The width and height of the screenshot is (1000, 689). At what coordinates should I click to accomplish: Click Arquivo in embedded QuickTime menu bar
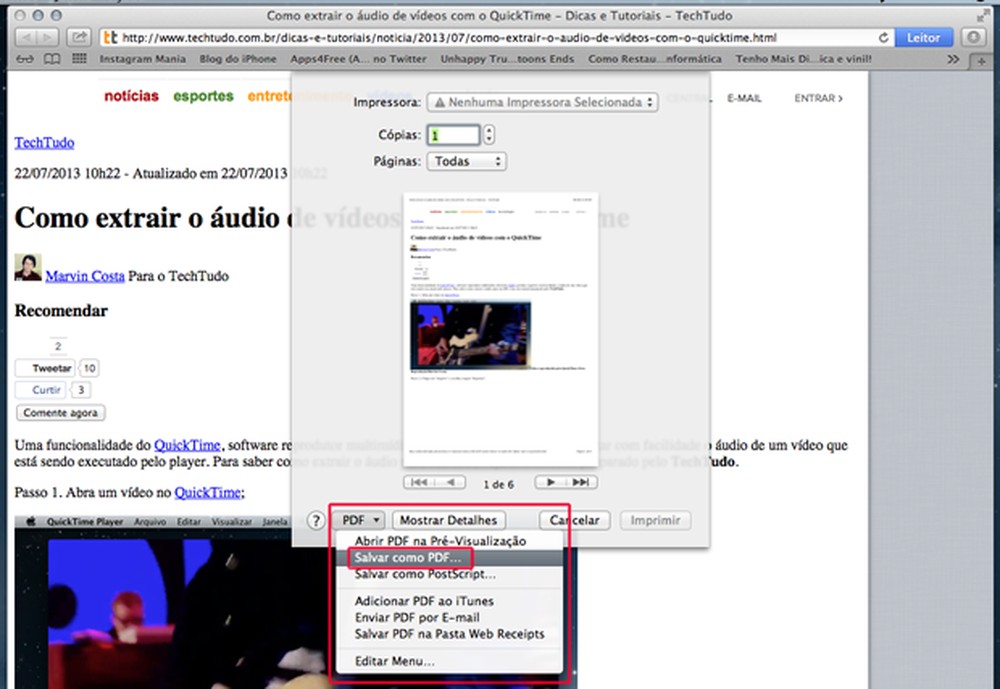[x=150, y=521]
